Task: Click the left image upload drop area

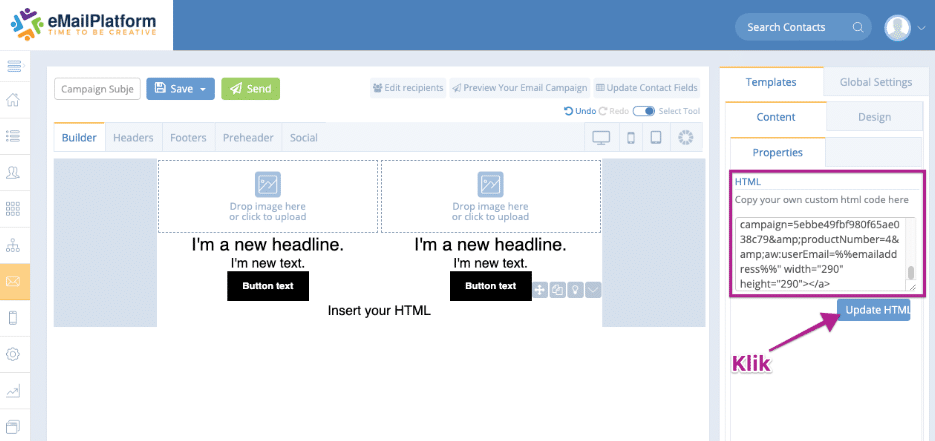Action: pos(268,197)
